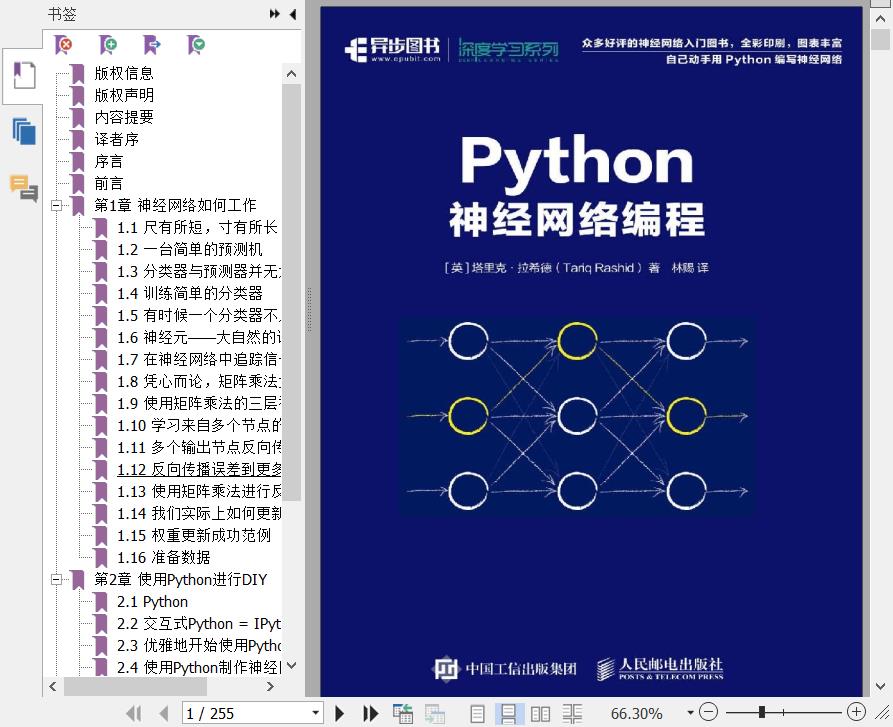893x727 pixels.
Task: Click bookmark panel scroll left arrow
Action: pos(53,687)
